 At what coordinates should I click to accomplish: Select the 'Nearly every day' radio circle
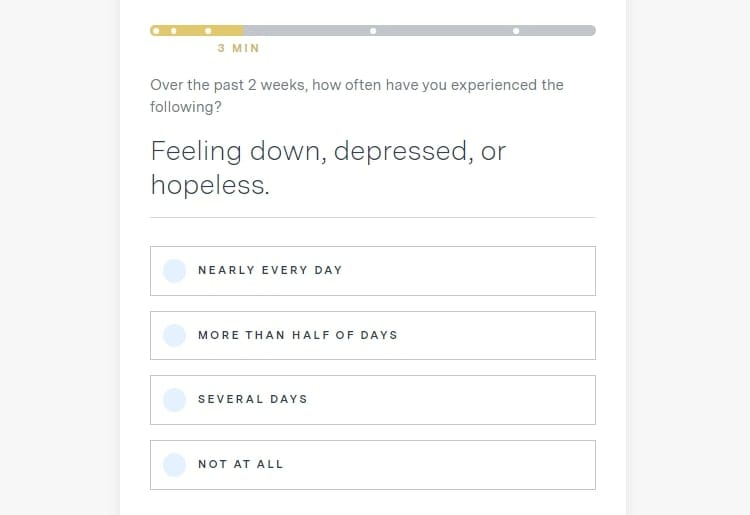point(174,271)
